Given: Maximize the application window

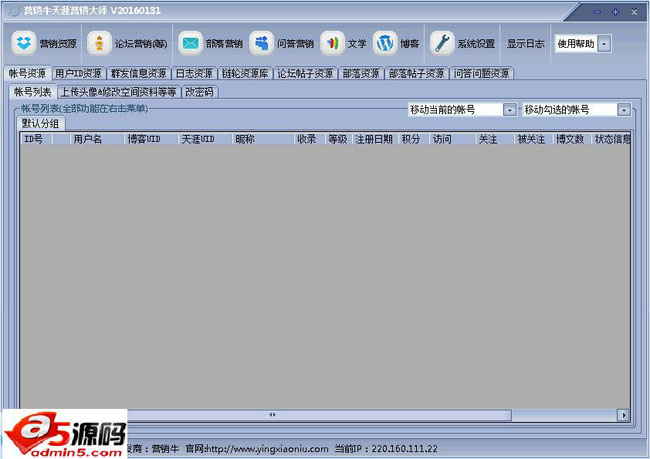Looking at the screenshot, I should (616, 12).
